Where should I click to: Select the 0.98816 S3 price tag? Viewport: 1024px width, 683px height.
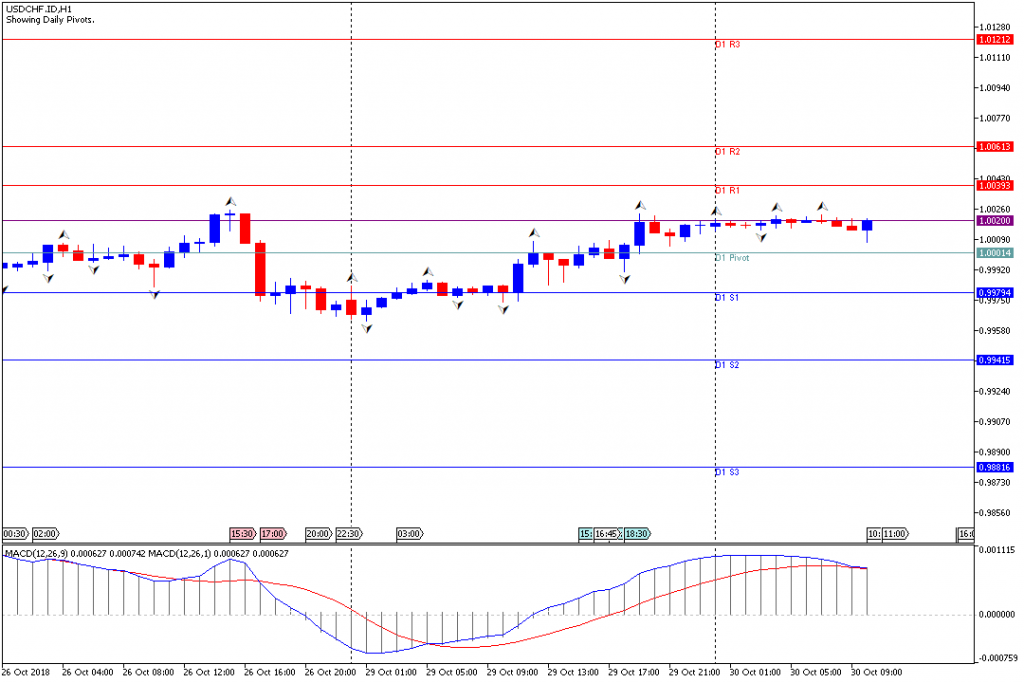click(994, 467)
